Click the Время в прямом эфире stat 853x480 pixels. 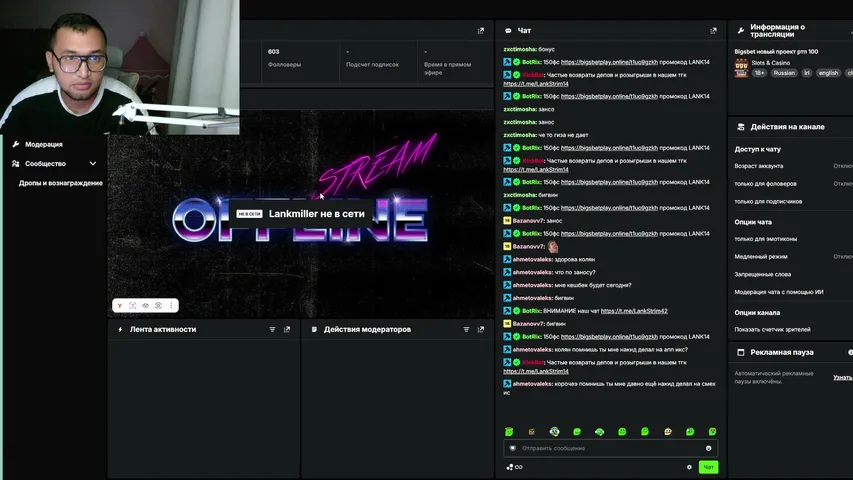coord(456,61)
